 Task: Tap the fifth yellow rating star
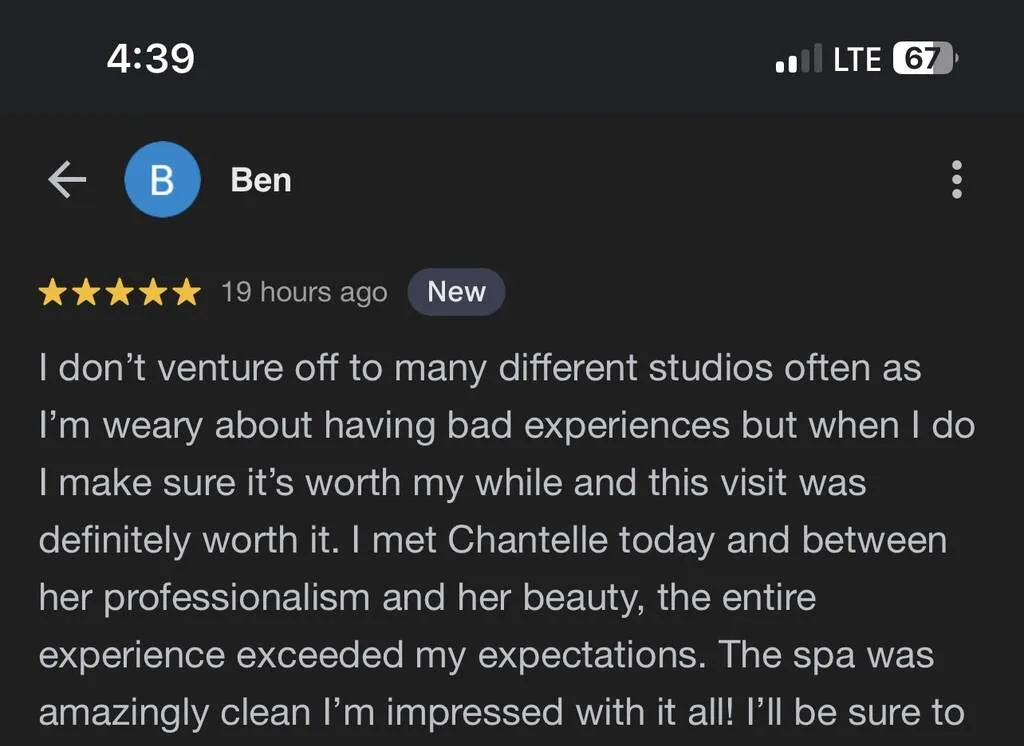(187, 292)
